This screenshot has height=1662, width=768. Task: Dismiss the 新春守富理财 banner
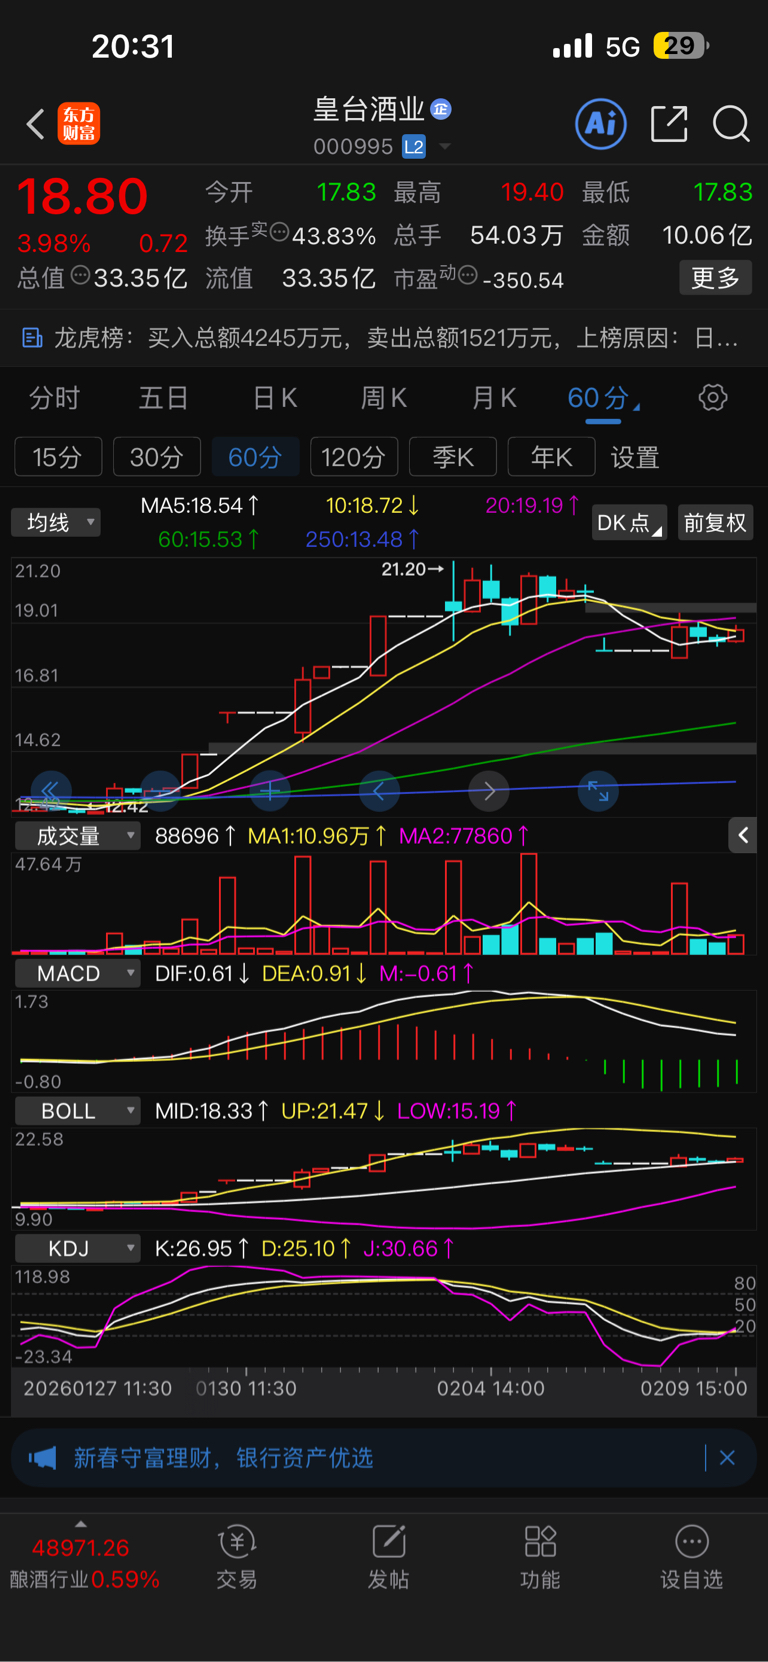click(x=727, y=1458)
